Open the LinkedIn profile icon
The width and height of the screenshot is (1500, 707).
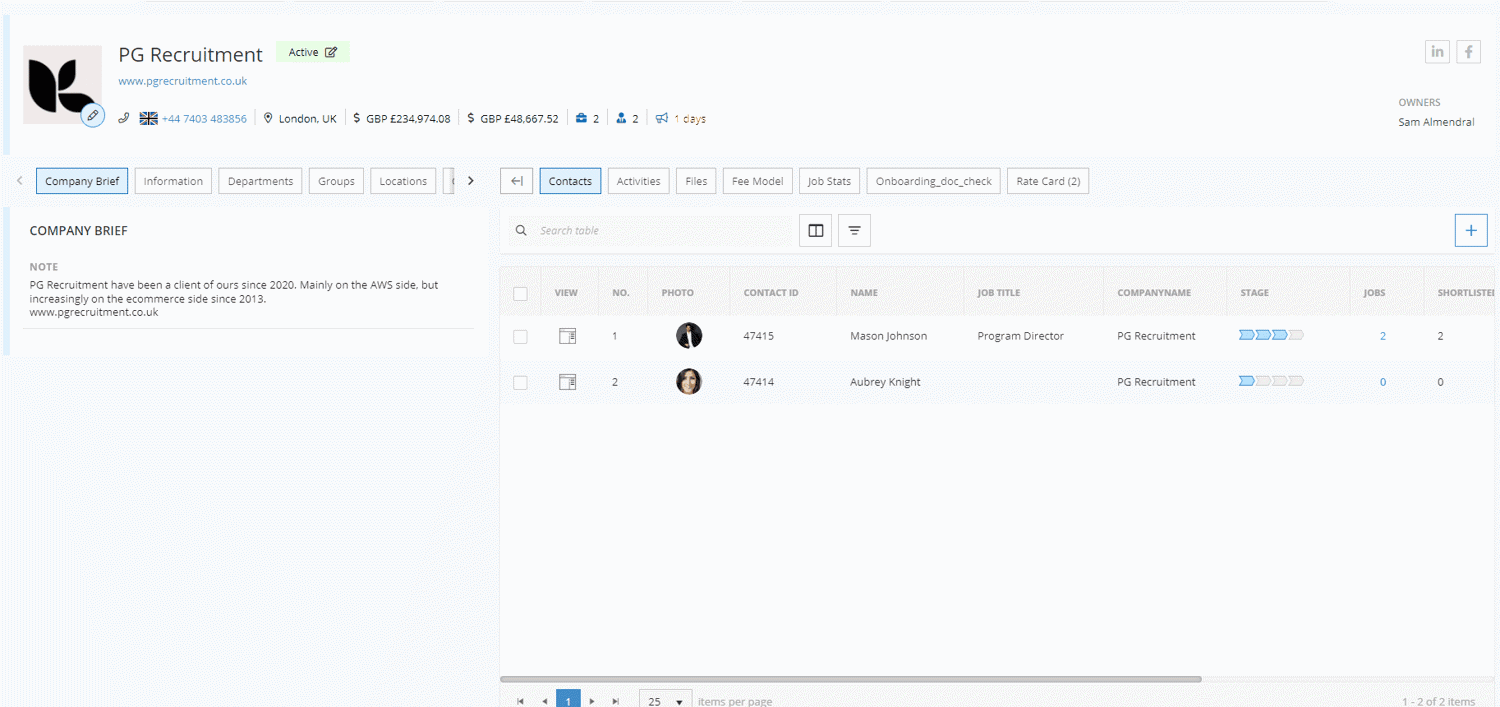[x=1437, y=52]
